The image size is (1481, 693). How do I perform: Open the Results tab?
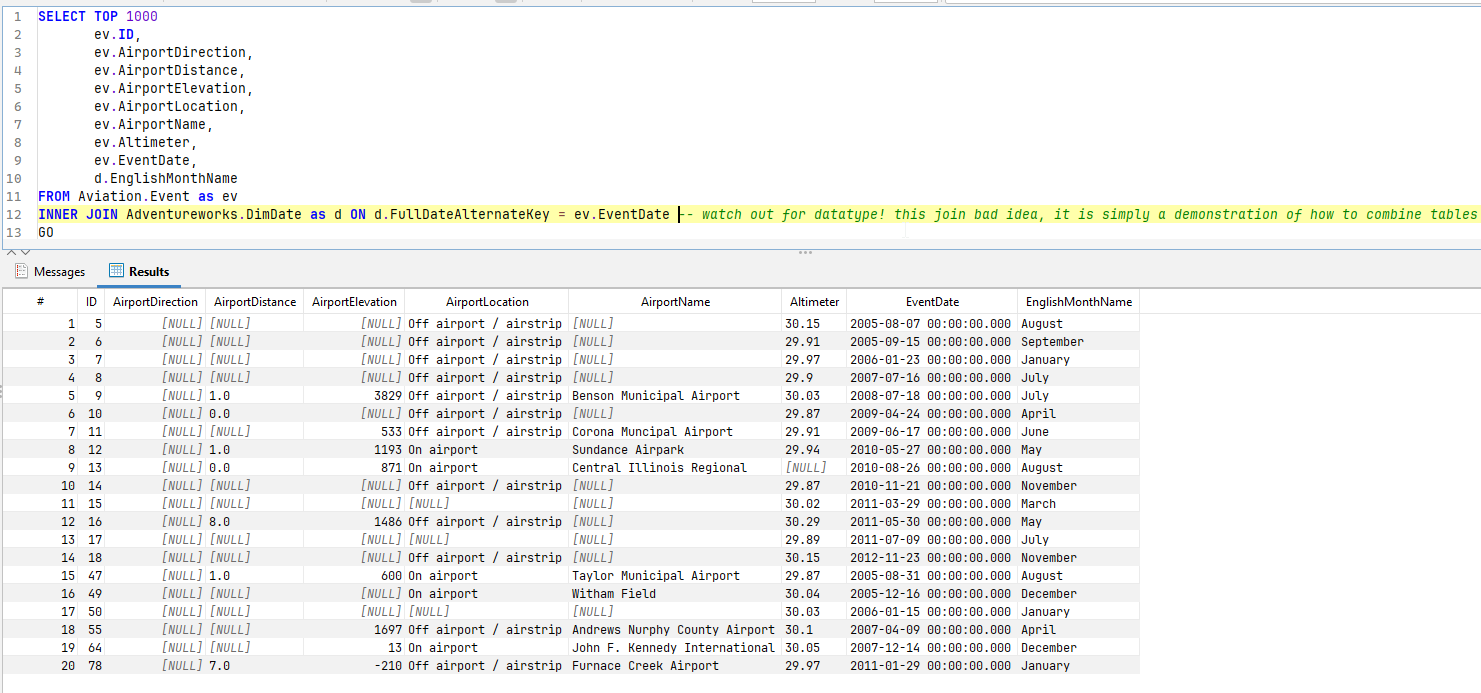148,272
